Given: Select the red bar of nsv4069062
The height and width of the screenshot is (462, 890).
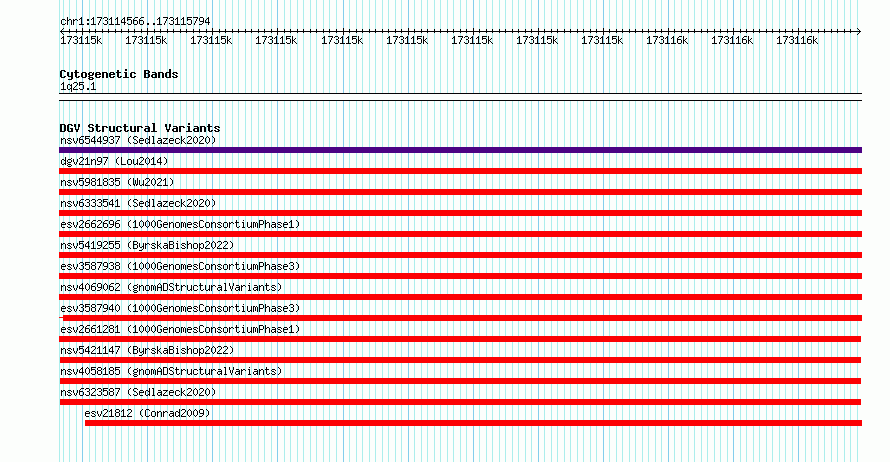Looking at the screenshot, I should click(x=460, y=297).
